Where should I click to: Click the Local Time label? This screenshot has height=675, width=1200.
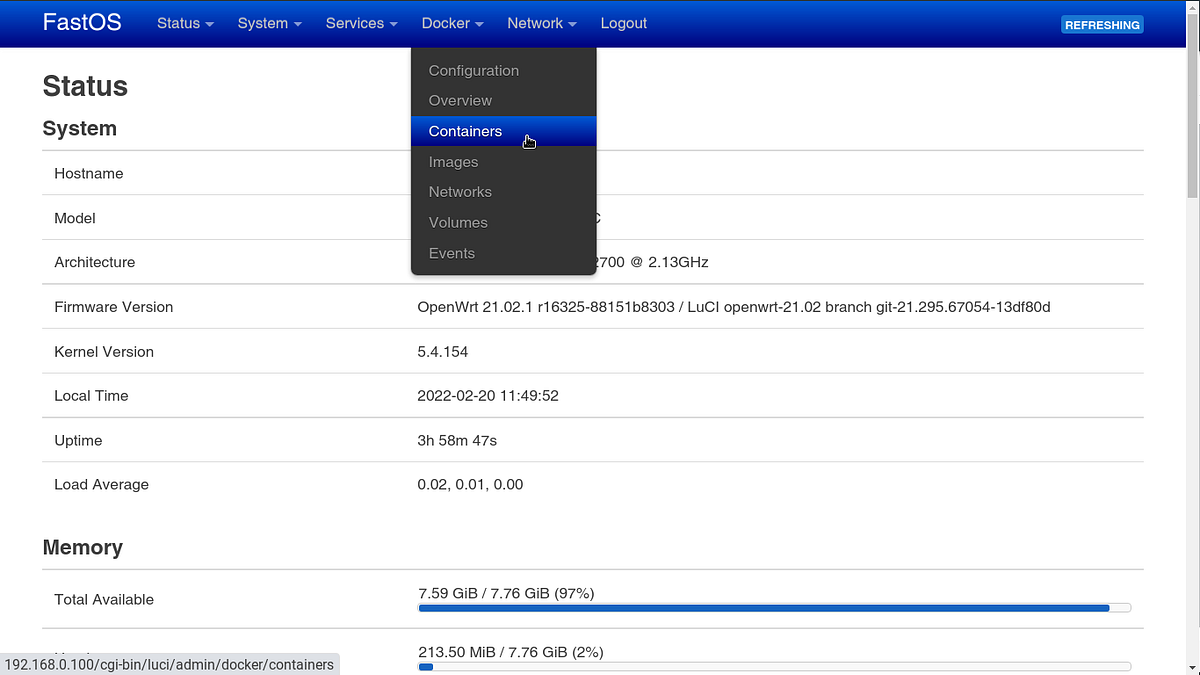[91, 396]
